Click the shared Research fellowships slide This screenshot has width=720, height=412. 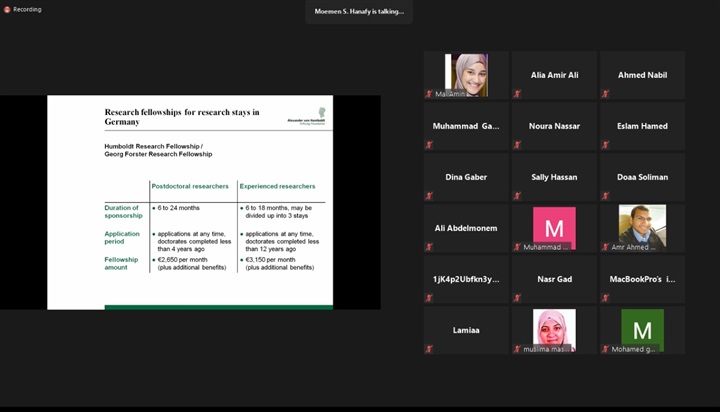(x=190, y=202)
